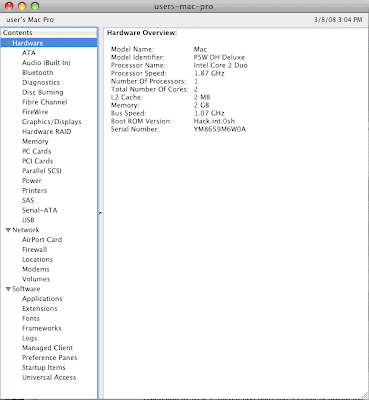Open AirPort Card entry
This screenshot has height=400, width=369.
click(42, 240)
